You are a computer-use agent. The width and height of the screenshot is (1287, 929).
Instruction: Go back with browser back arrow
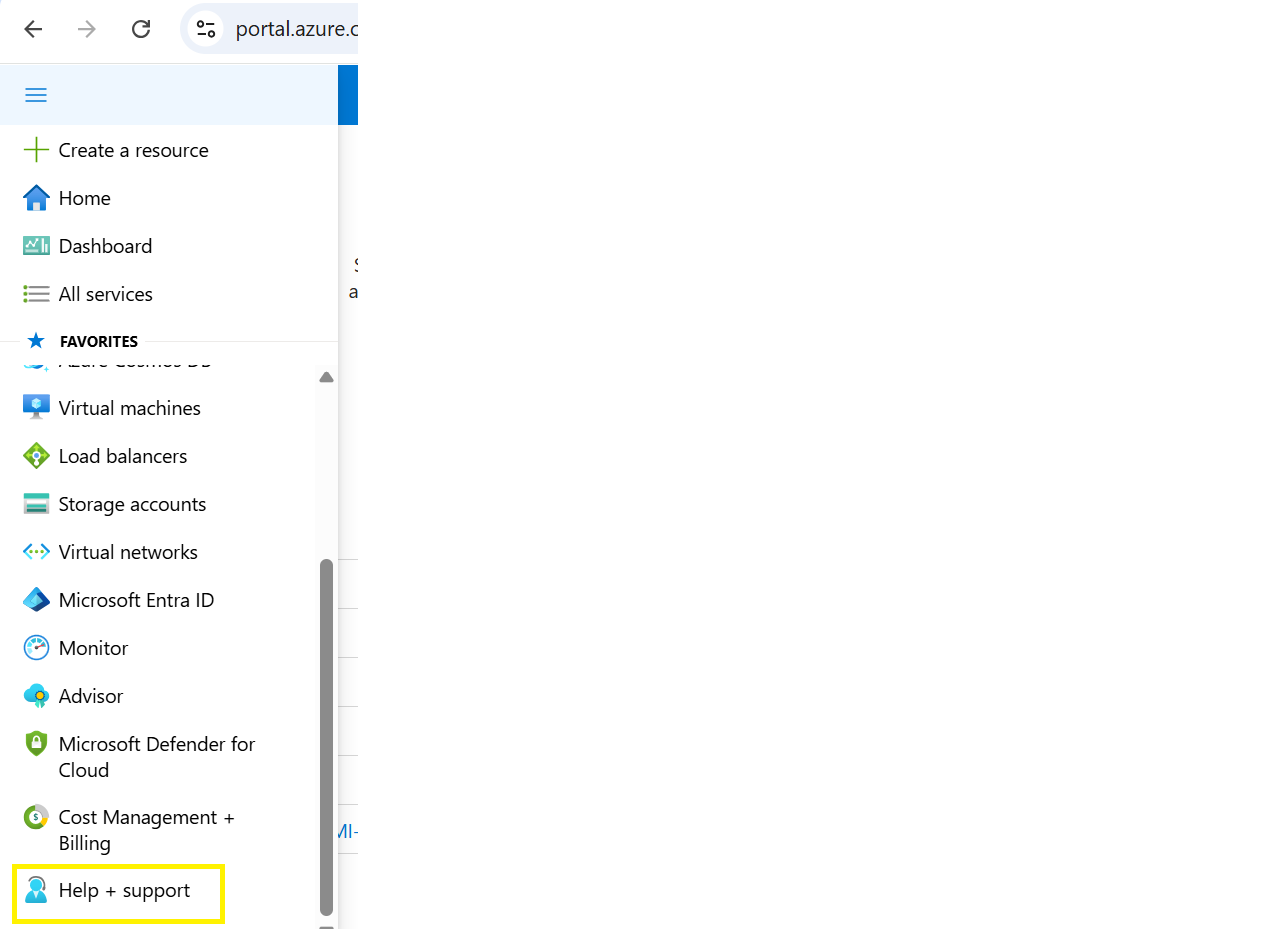33,29
